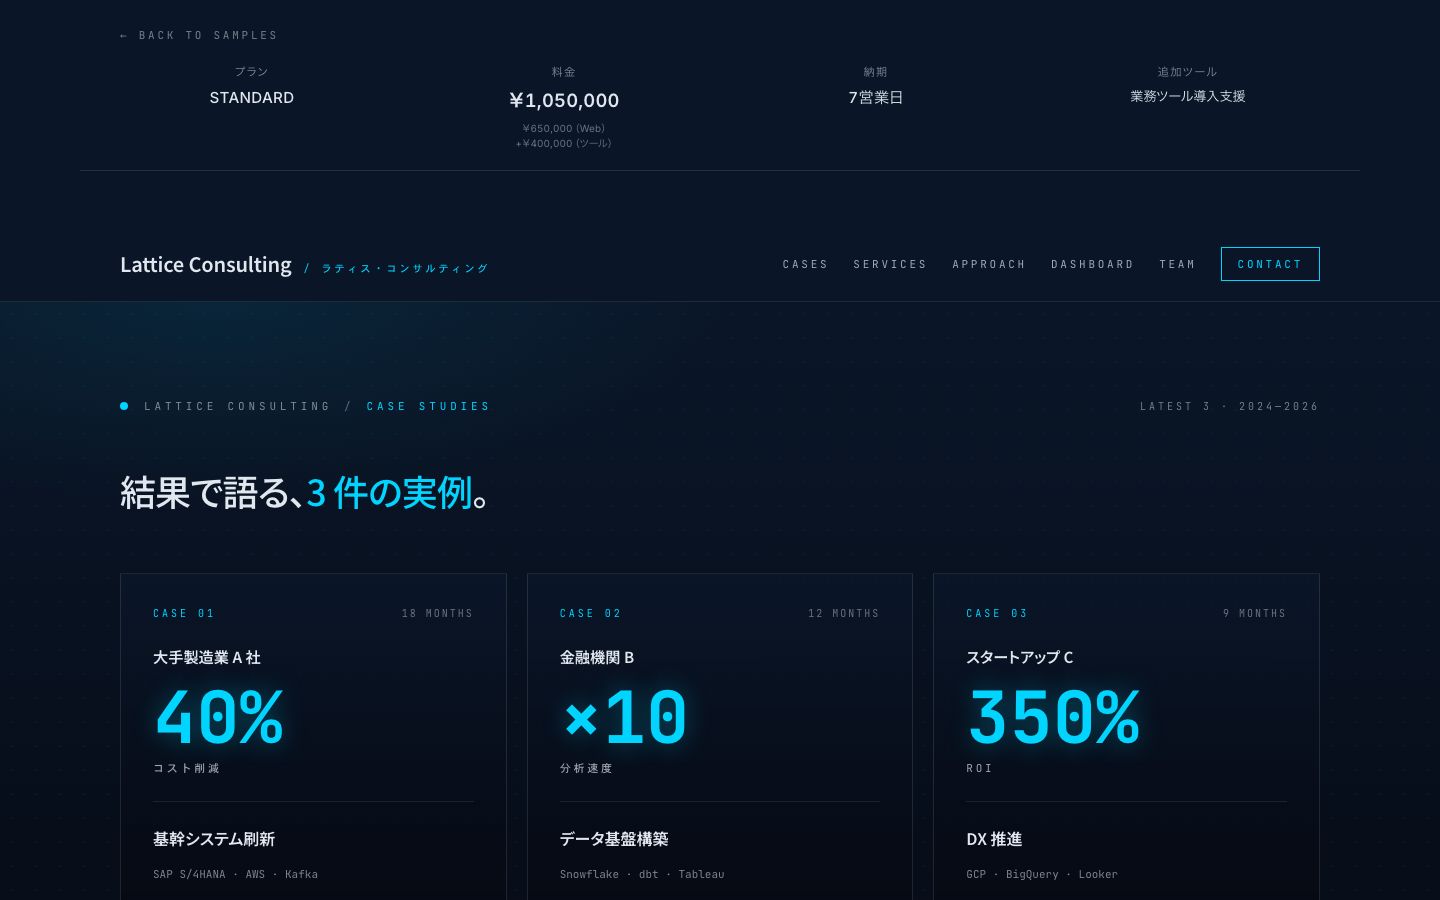The height and width of the screenshot is (900, 1440).
Task: Click the back arrow to return to samples
Action: pos(124,35)
